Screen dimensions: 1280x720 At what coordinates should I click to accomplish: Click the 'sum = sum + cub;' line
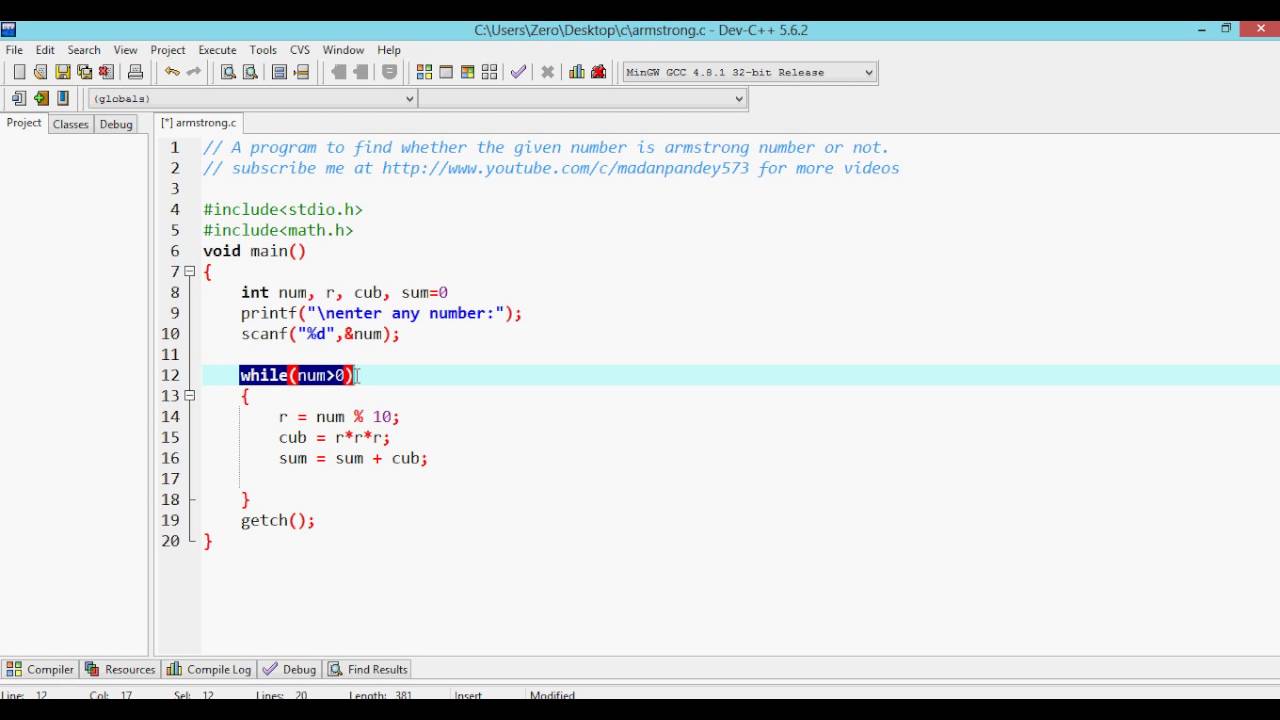tap(353, 458)
